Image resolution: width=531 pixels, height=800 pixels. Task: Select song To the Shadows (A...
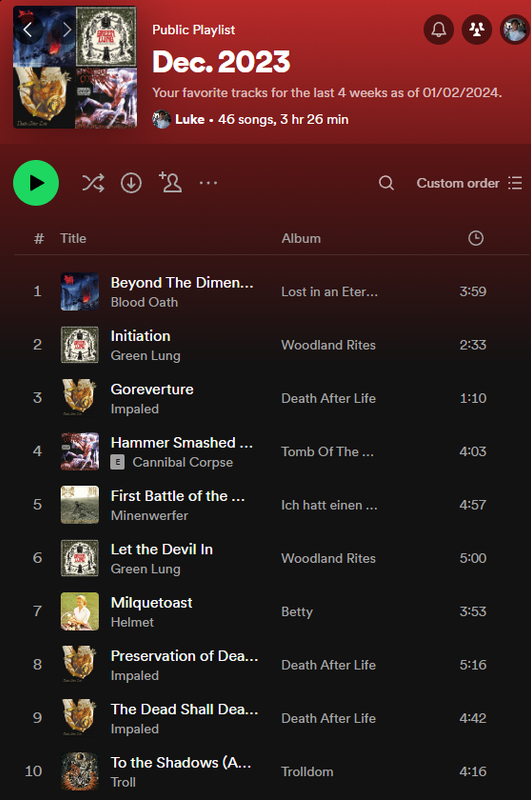click(181, 762)
